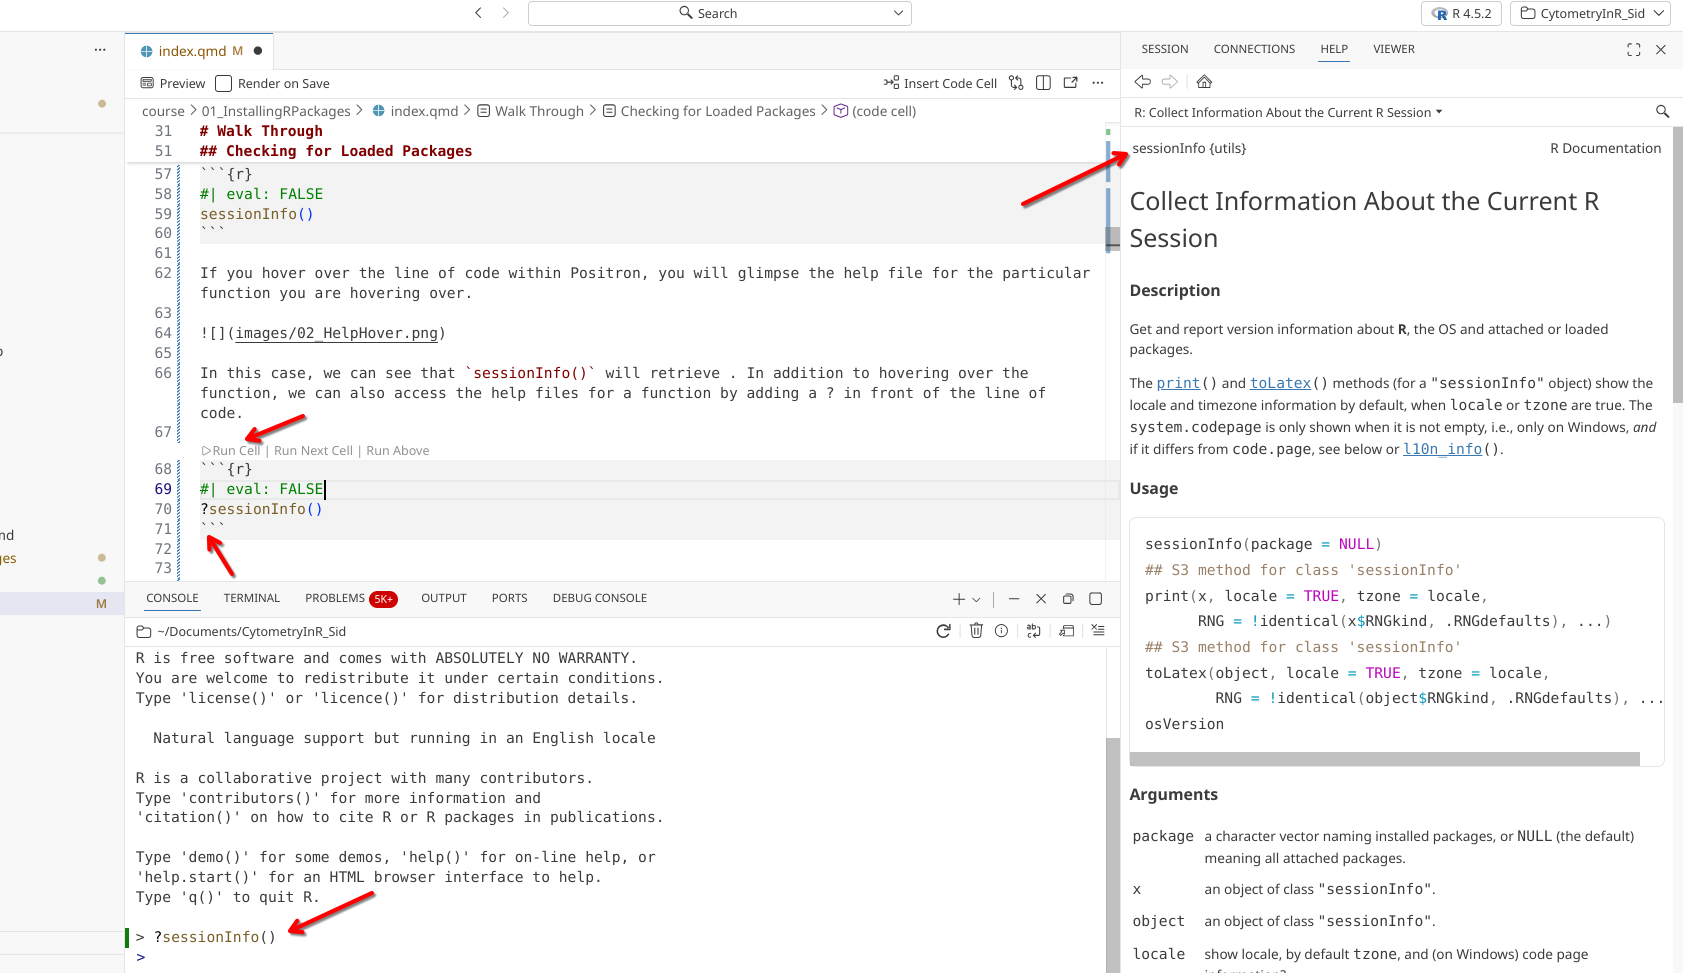
Task: Follow the toLatex link in help
Action: 1279,383
